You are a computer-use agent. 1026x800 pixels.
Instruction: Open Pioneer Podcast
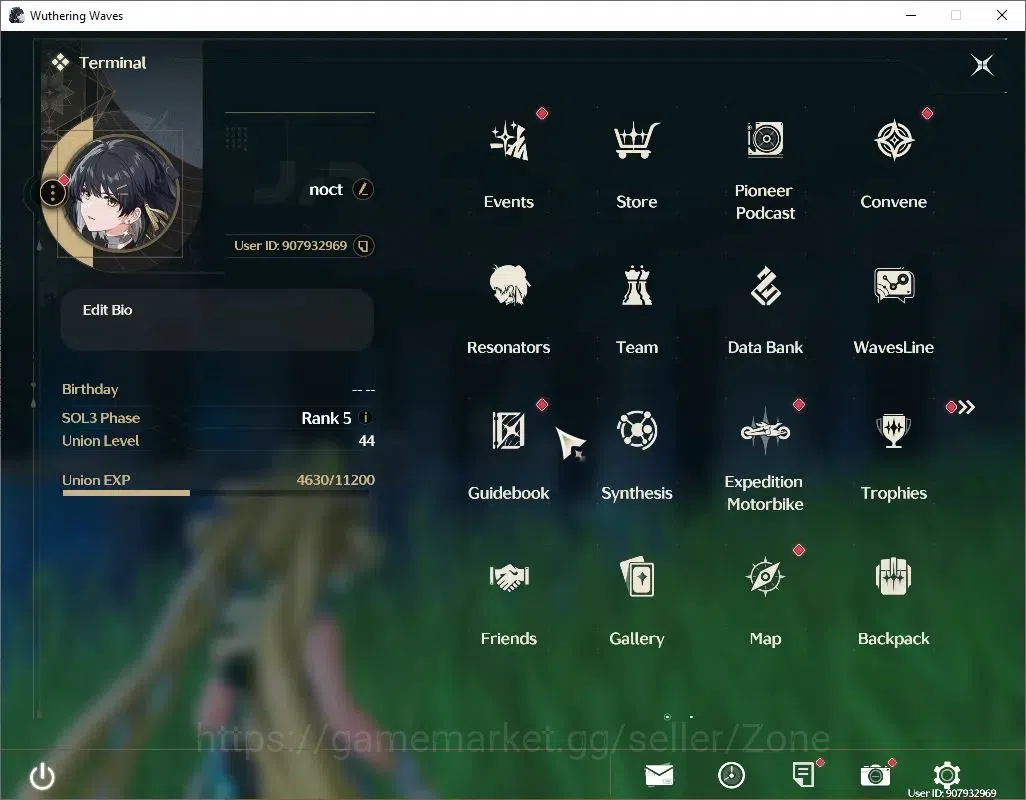tap(765, 139)
